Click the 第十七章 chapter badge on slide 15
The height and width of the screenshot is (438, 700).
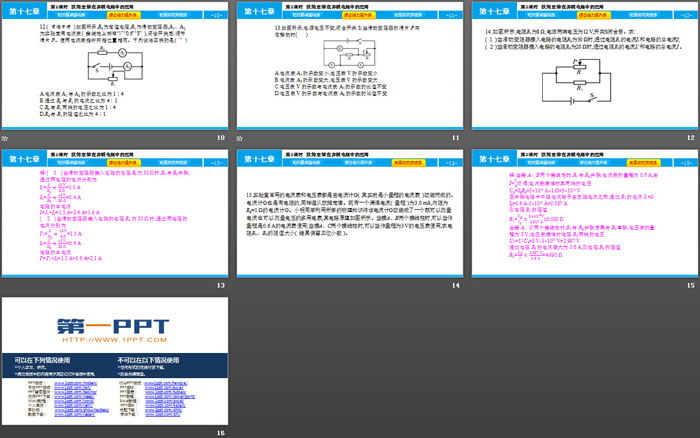coord(488,160)
